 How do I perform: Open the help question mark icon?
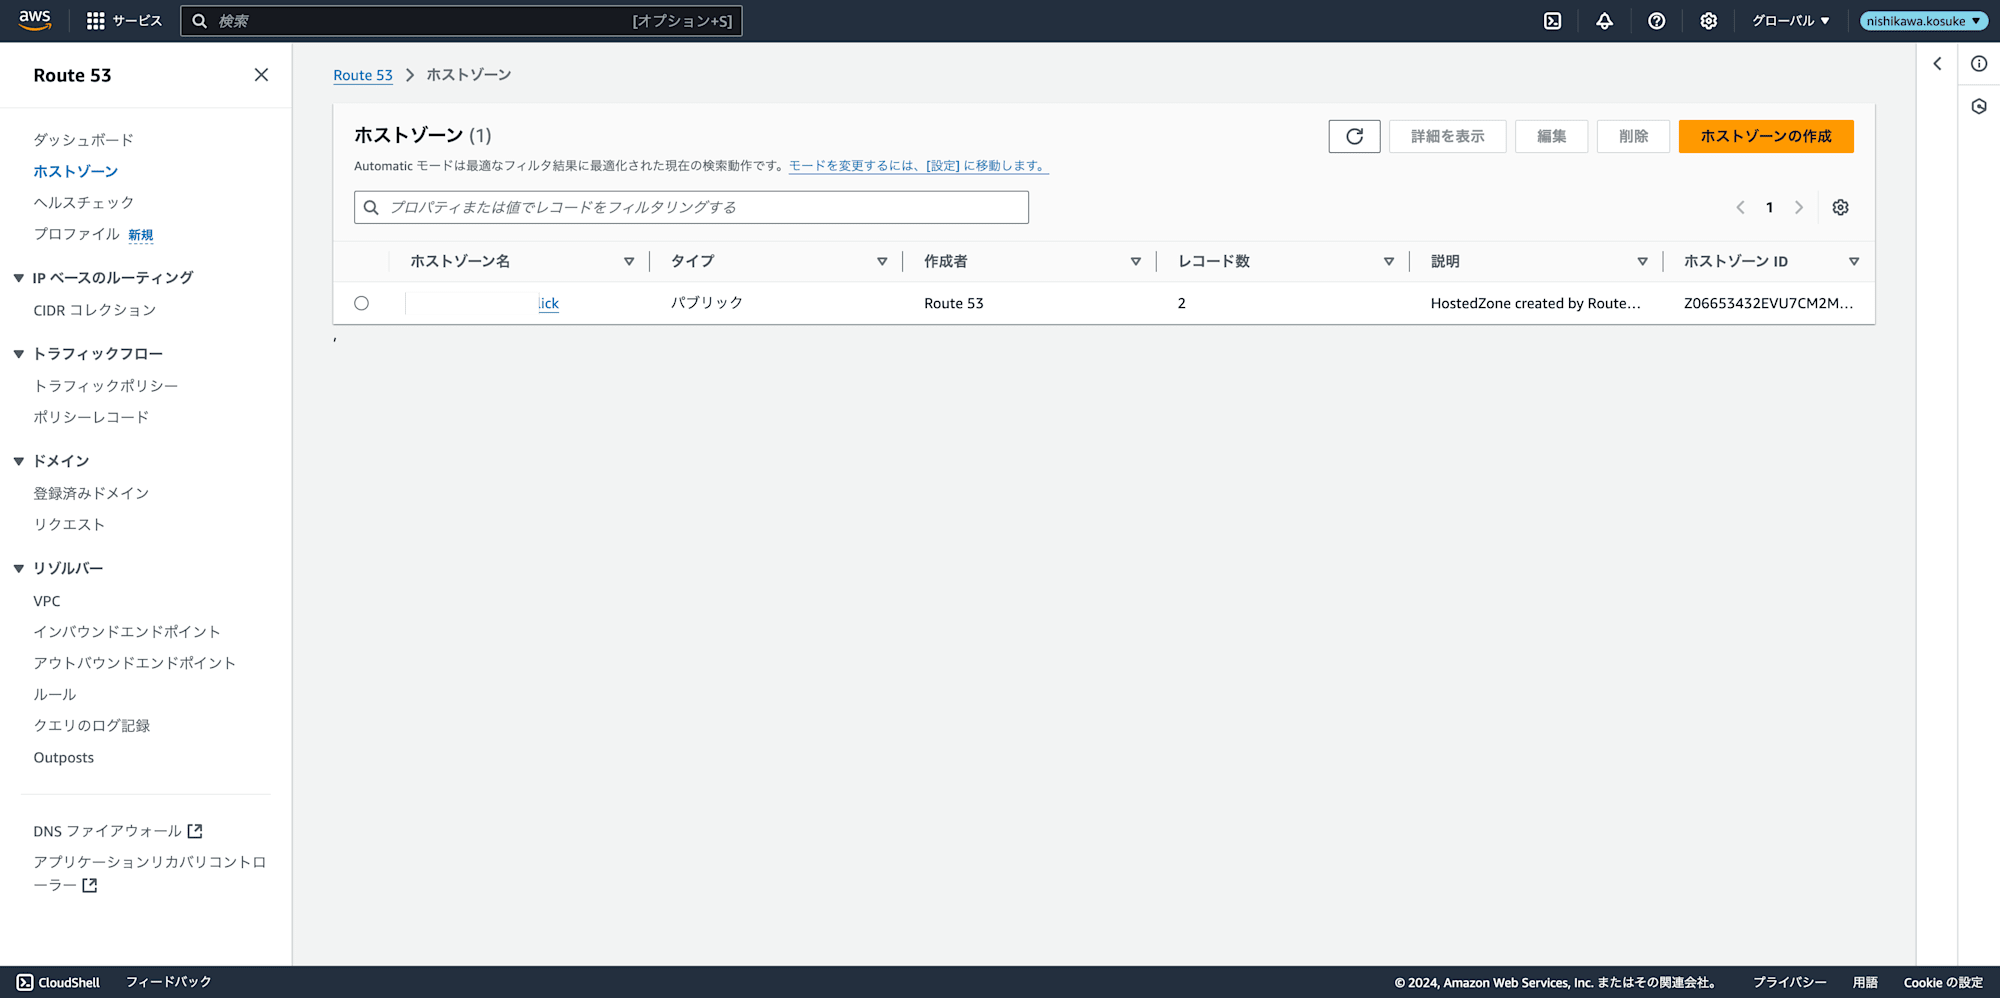pos(1656,21)
